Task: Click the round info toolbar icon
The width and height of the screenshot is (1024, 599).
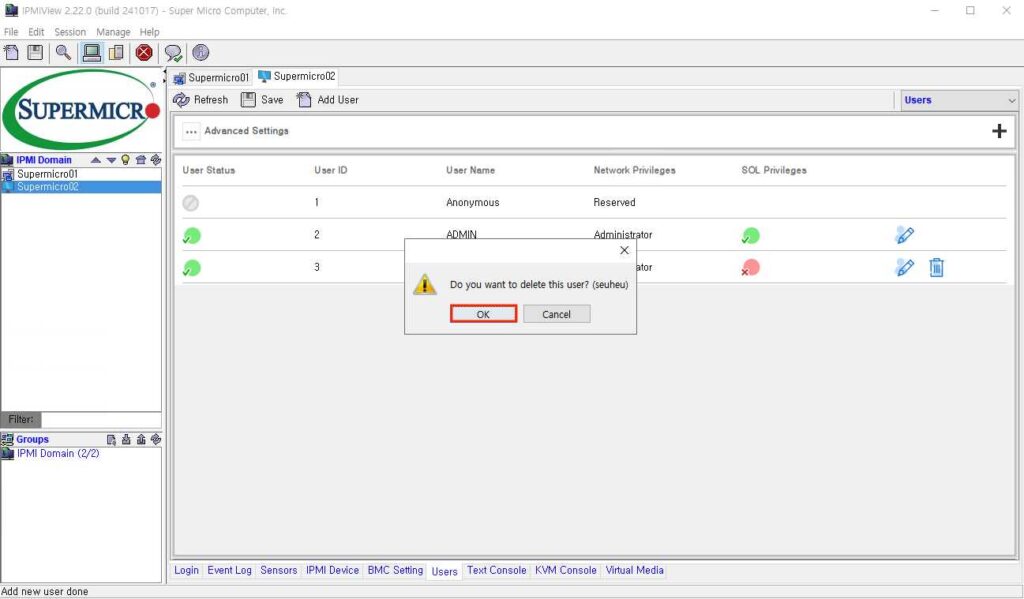Action: pos(200,52)
